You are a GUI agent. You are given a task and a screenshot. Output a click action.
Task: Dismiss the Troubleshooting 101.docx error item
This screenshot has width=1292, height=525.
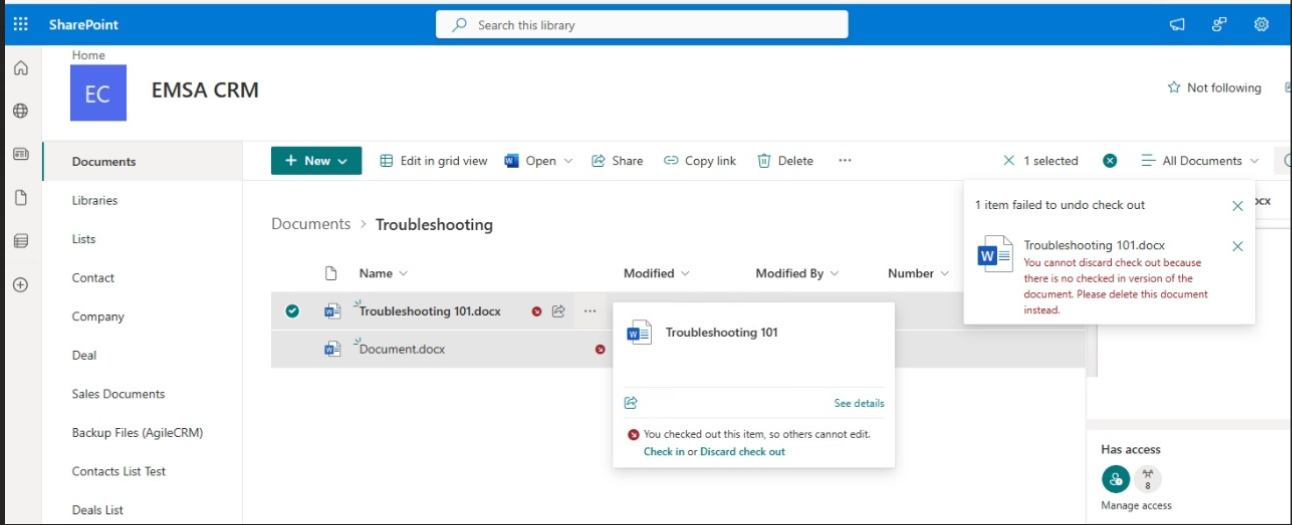(x=1237, y=246)
